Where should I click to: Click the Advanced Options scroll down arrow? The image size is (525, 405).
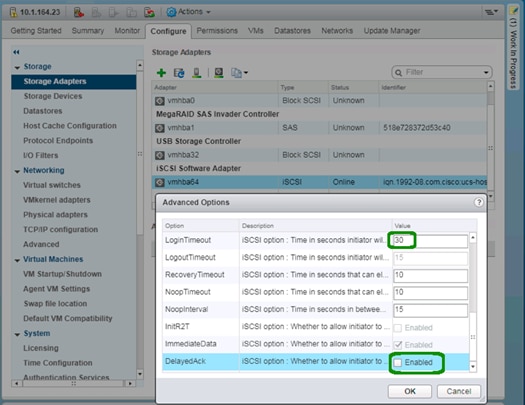point(473,367)
